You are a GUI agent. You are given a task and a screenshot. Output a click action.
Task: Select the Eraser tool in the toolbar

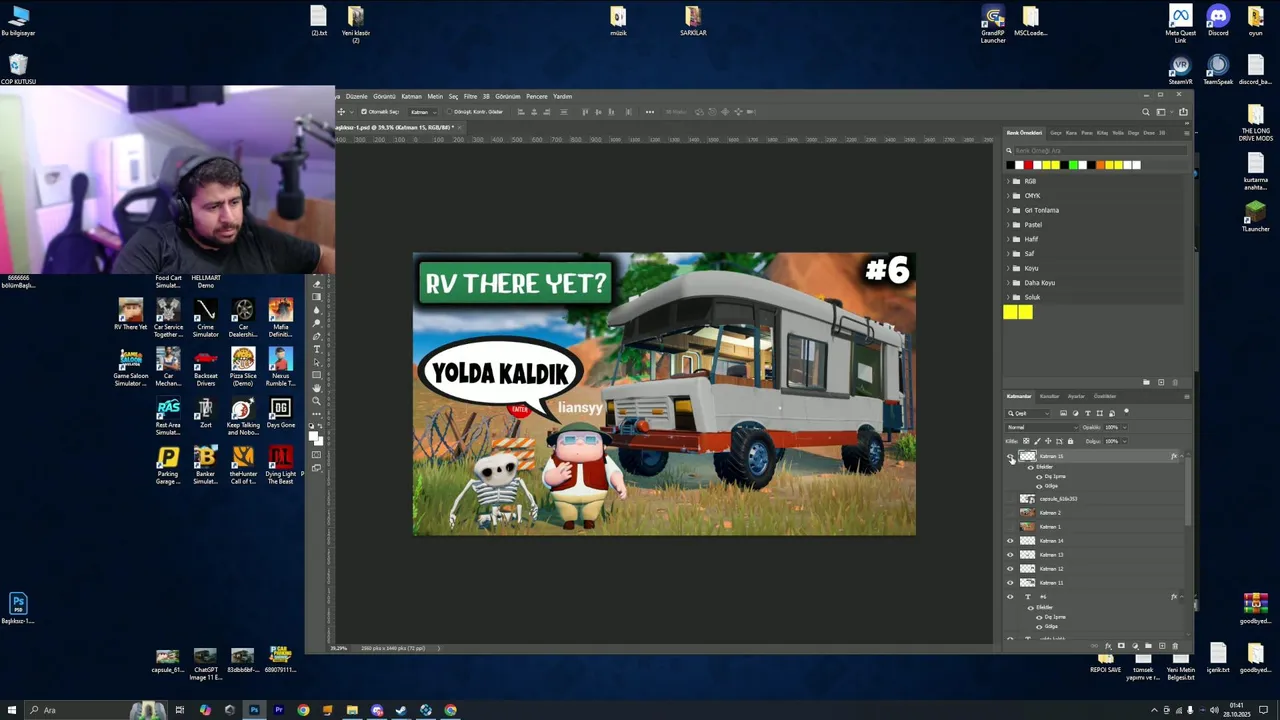click(x=317, y=284)
